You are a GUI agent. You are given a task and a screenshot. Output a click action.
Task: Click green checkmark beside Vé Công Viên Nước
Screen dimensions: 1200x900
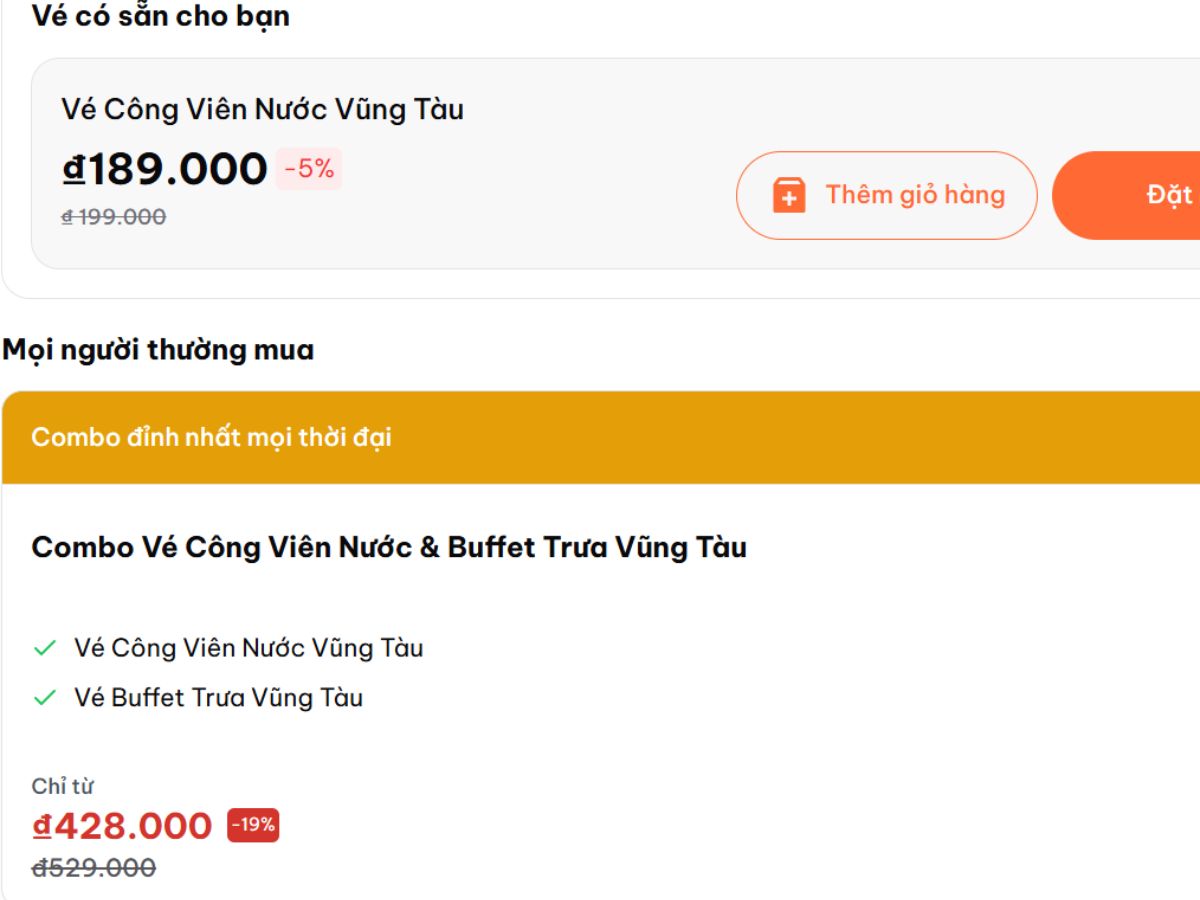pyautogui.click(x=45, y=648)
